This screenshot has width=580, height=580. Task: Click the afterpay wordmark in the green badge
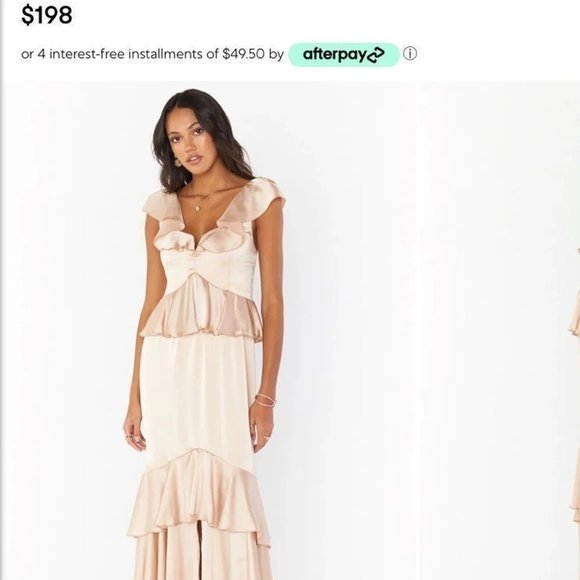pos(335,55)
